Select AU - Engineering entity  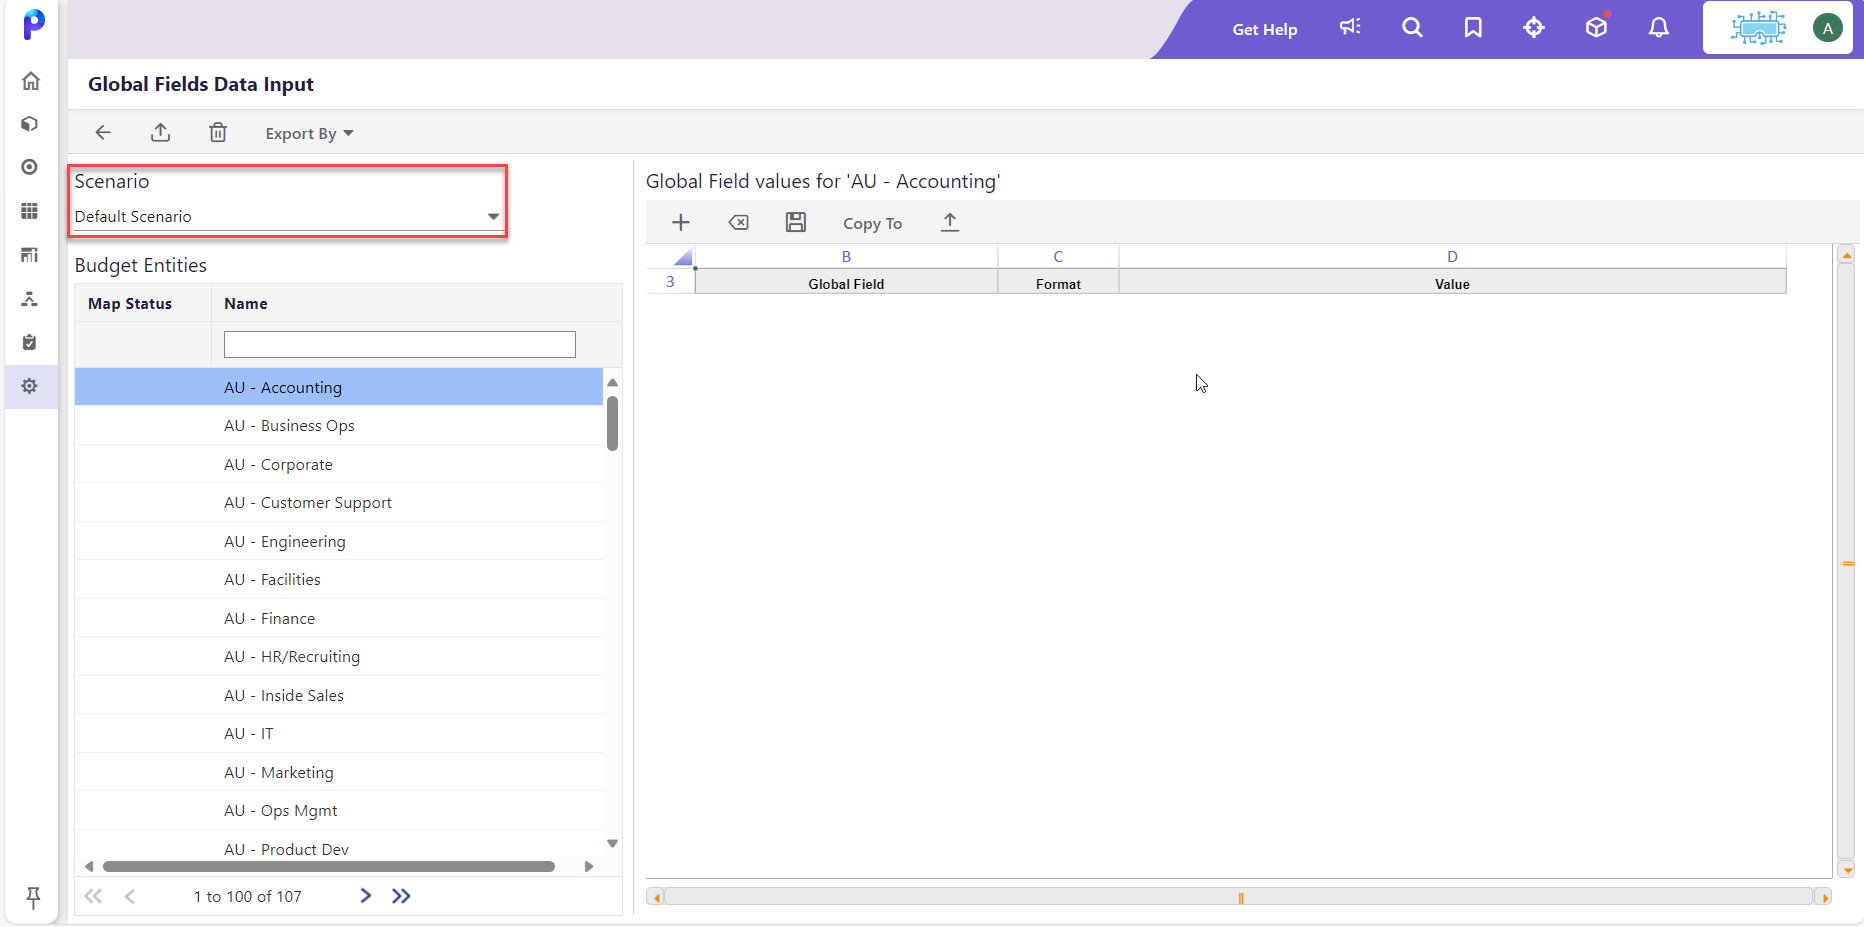coord(339,541)
